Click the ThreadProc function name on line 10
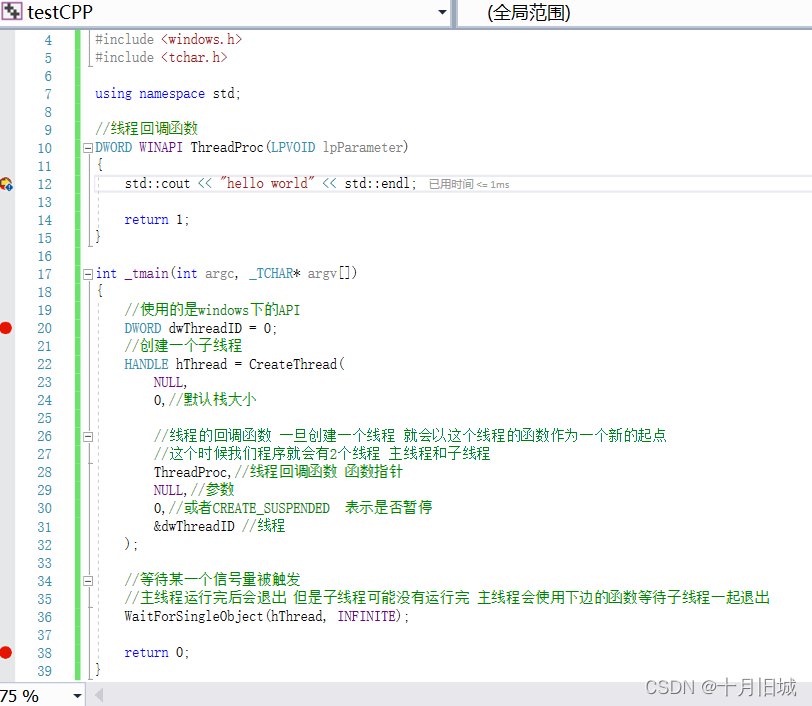Screen dimensions: 812x706 227,148
